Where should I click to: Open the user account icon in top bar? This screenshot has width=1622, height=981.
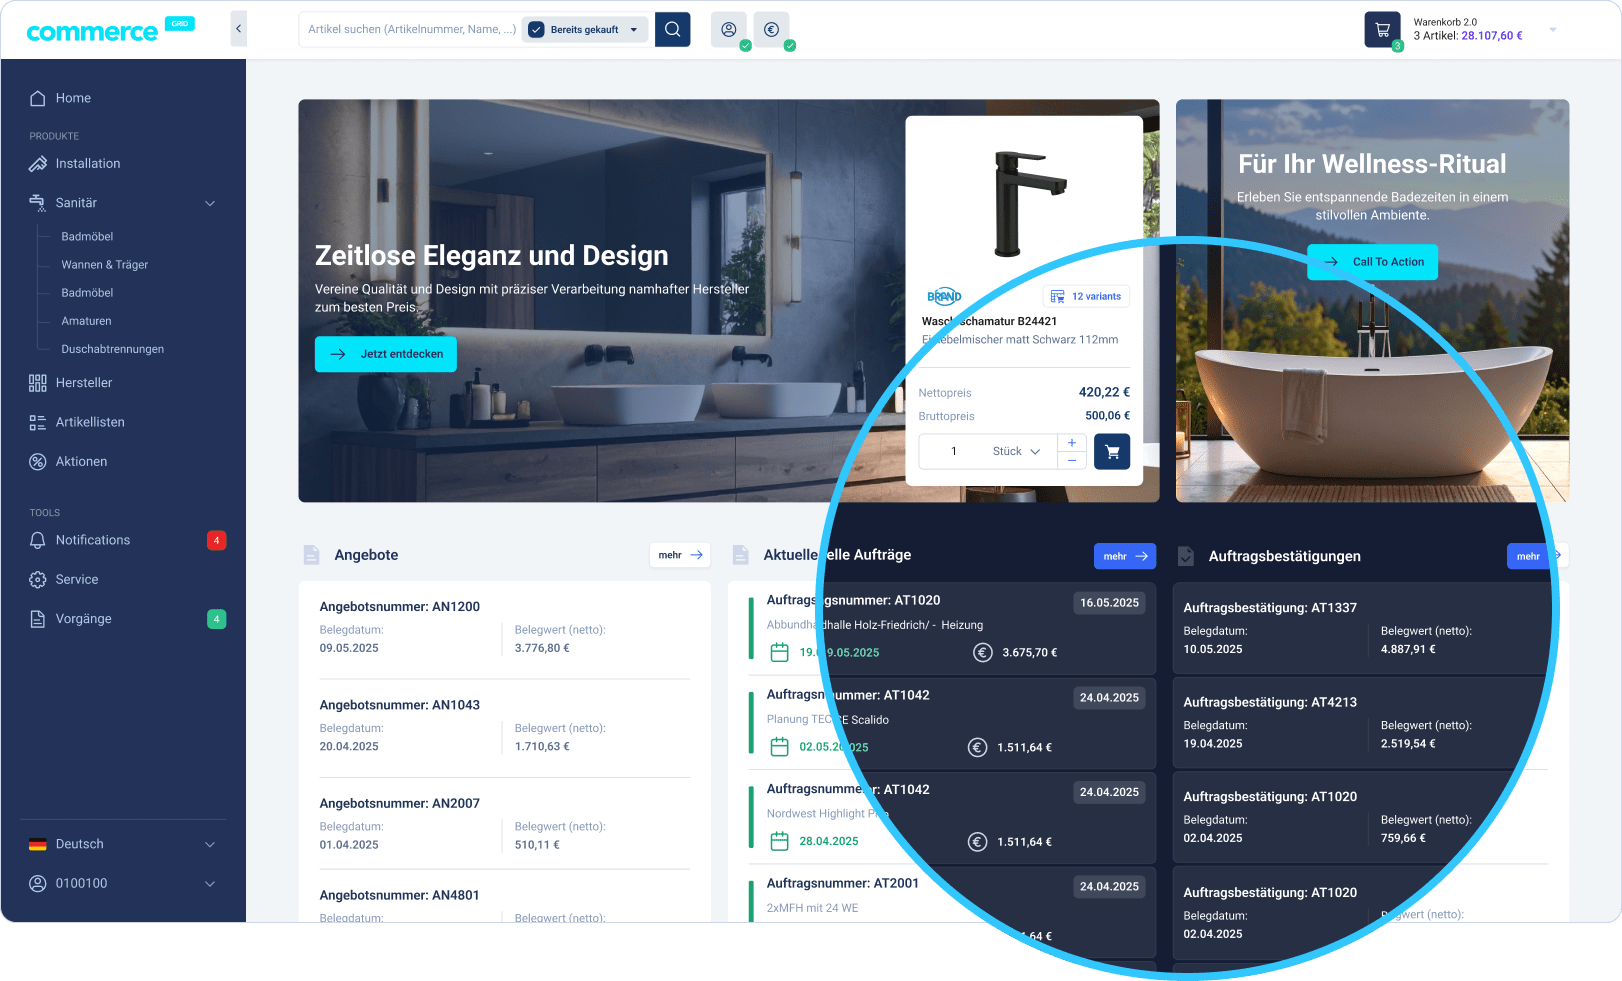tap(729, 30)
